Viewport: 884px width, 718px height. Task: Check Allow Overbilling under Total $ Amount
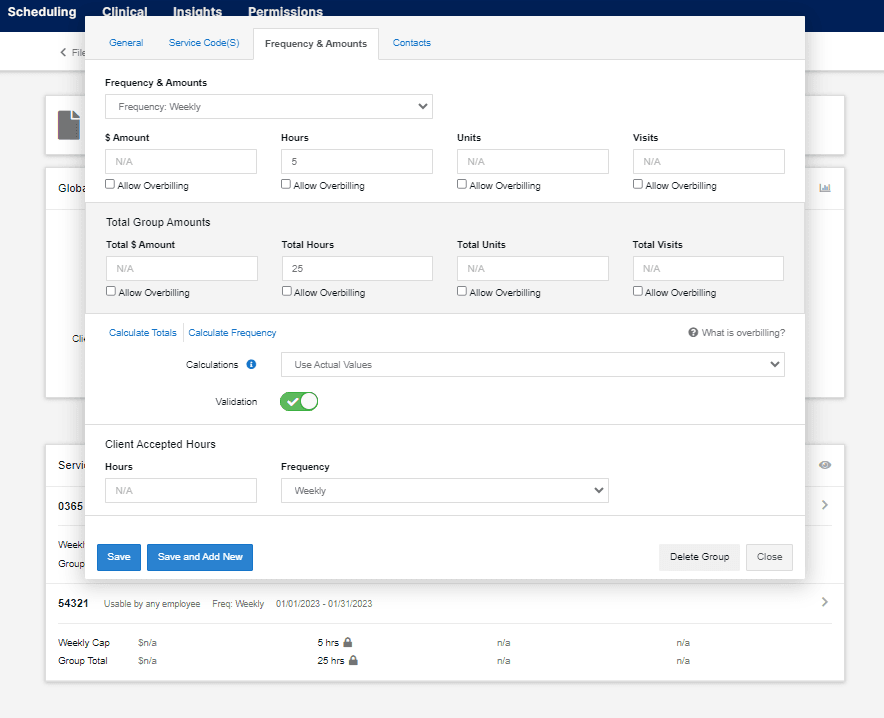point(111,291)
